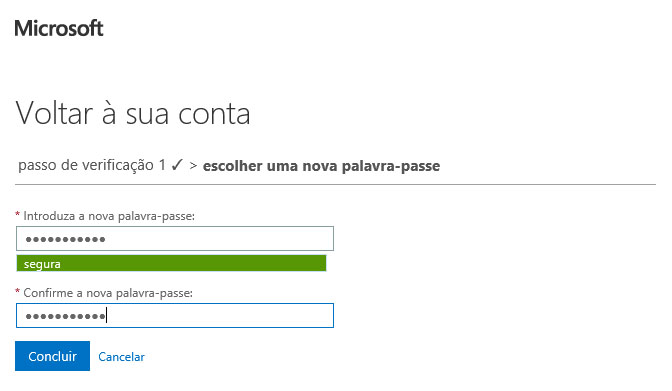
Task: Select the 'passo de verificação 1' step
Action: pyautogui.click(x=92, y=165)
